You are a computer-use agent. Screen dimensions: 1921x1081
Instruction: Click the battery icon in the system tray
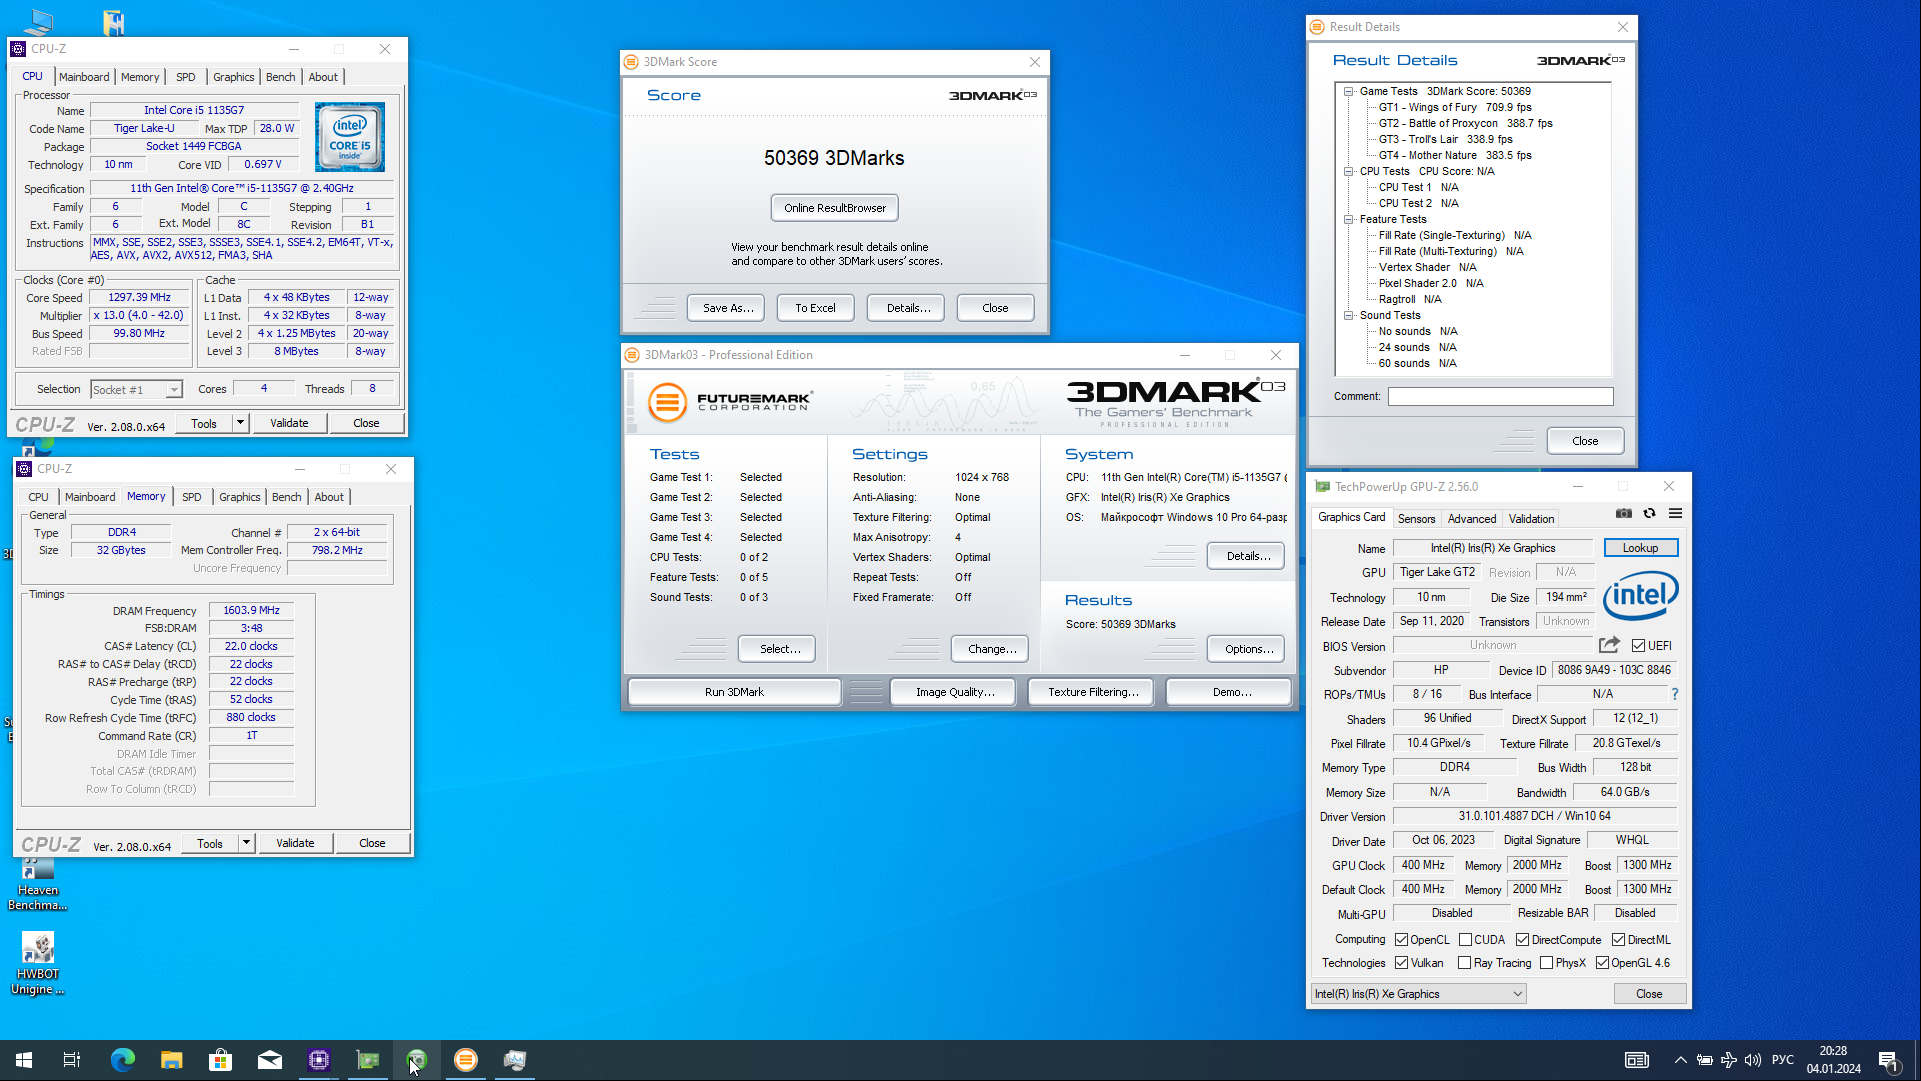1705,1060
